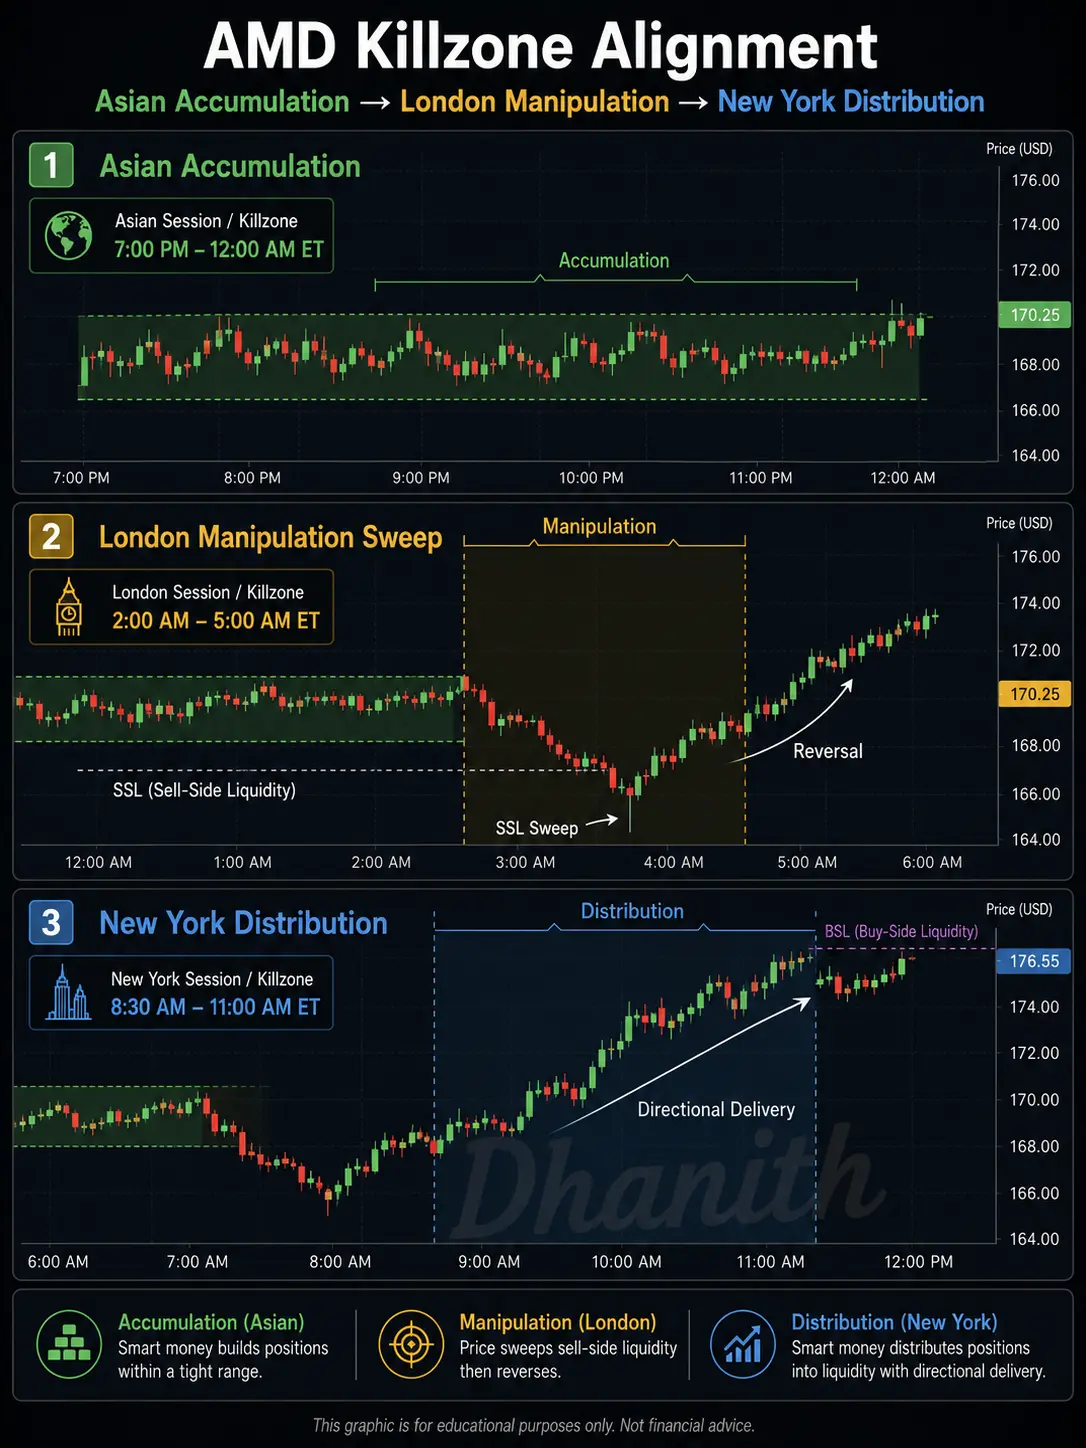Image resolution: width=1086 pixels, height=1448 pixels.
Task: Click '9:00 AM' on the New York chart axis
Action: 489,1262
